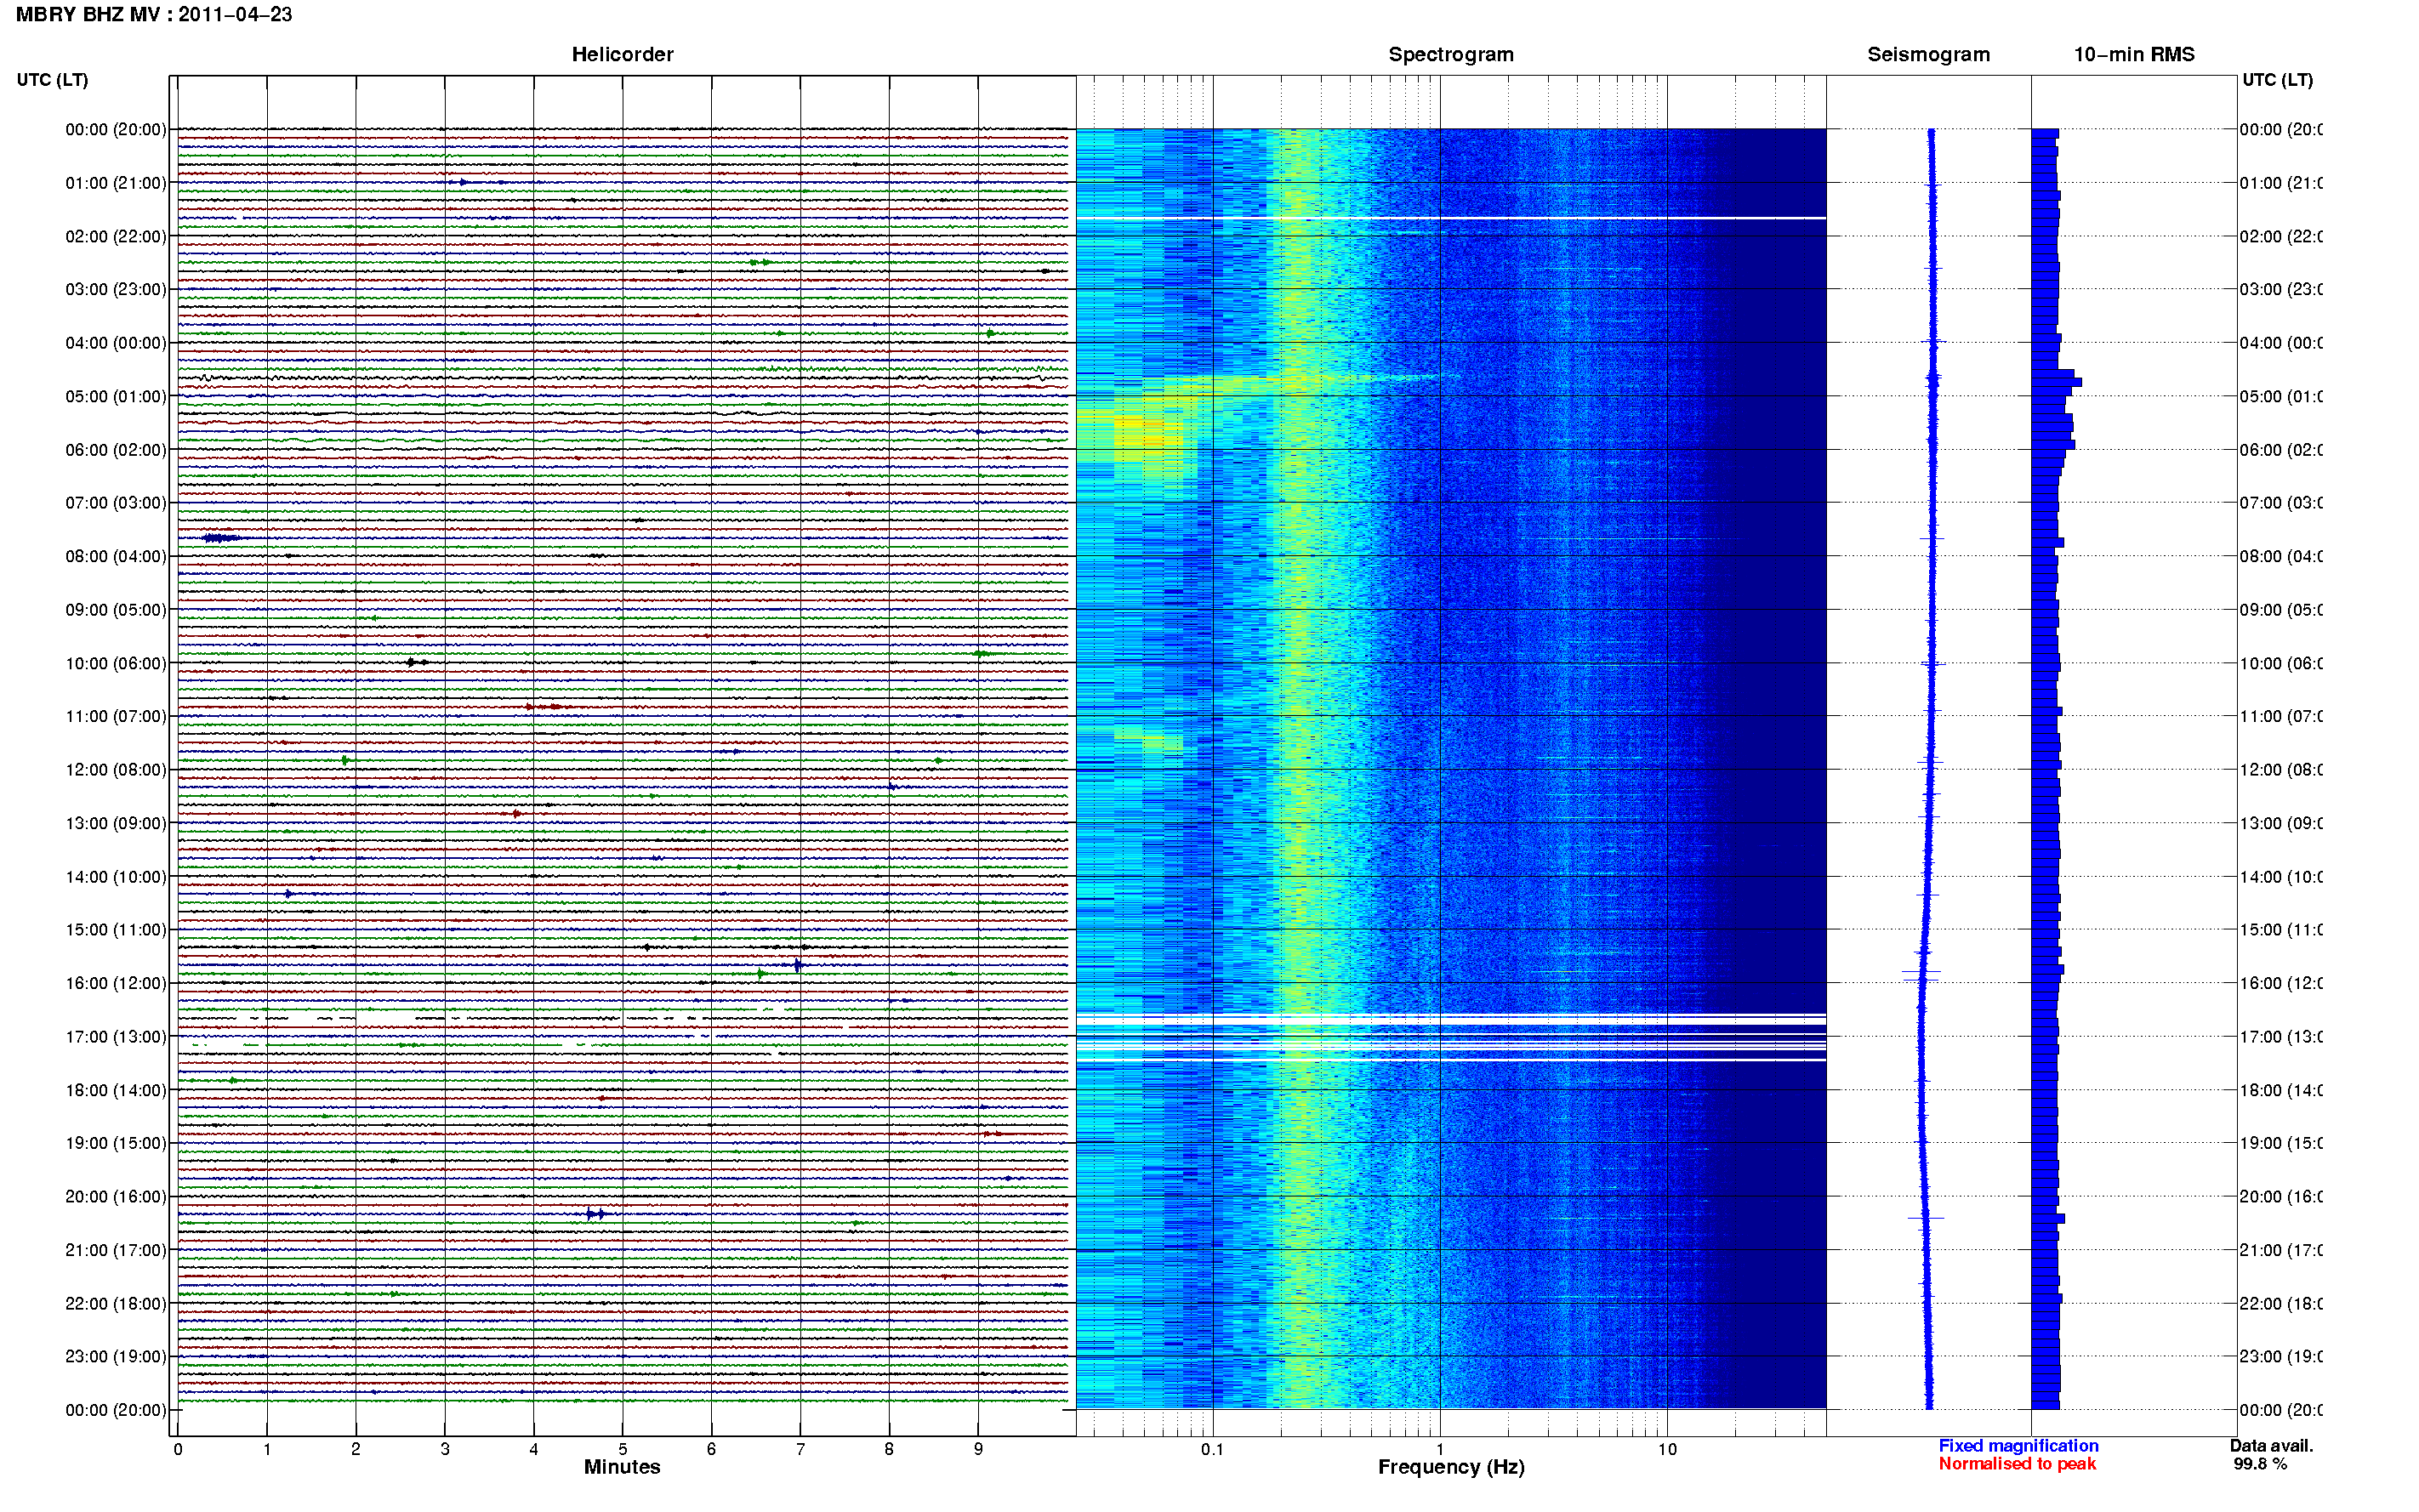The image size is (2419, 1512).
Task: Click the left time label '09:00 (05:00)'
Action: pos(116,610)
